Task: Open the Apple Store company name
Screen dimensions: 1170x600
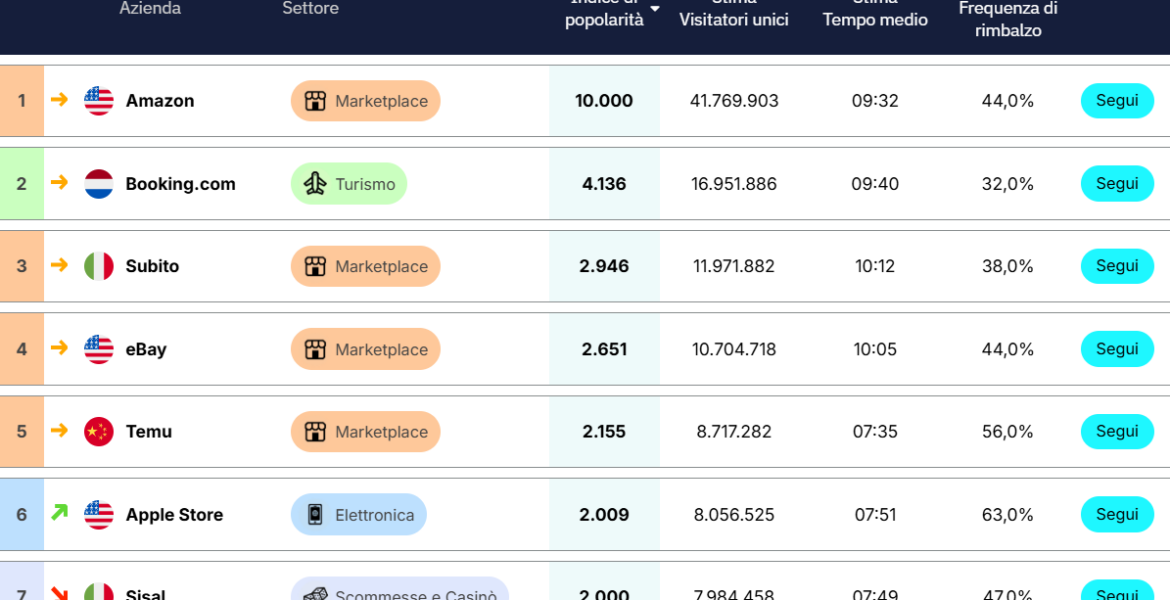Action: pos(174,515)
